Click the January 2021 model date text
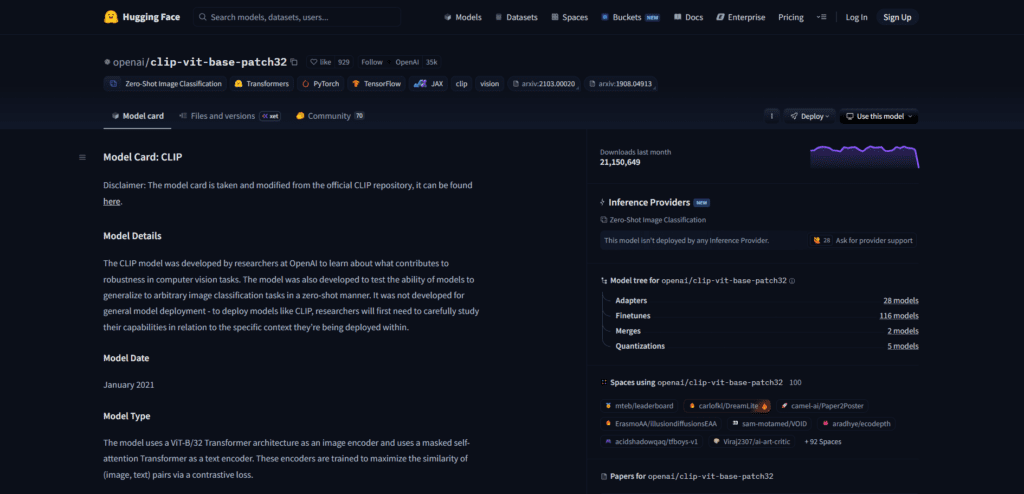1024x494 pixels. pos(129,385)
